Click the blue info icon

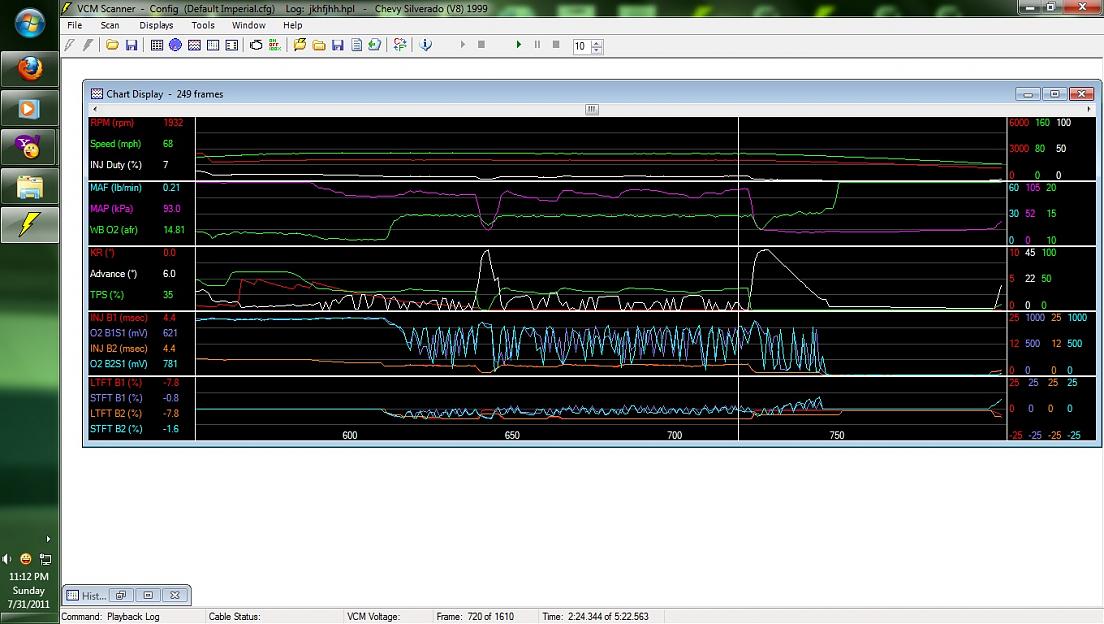tap(425, 45)
